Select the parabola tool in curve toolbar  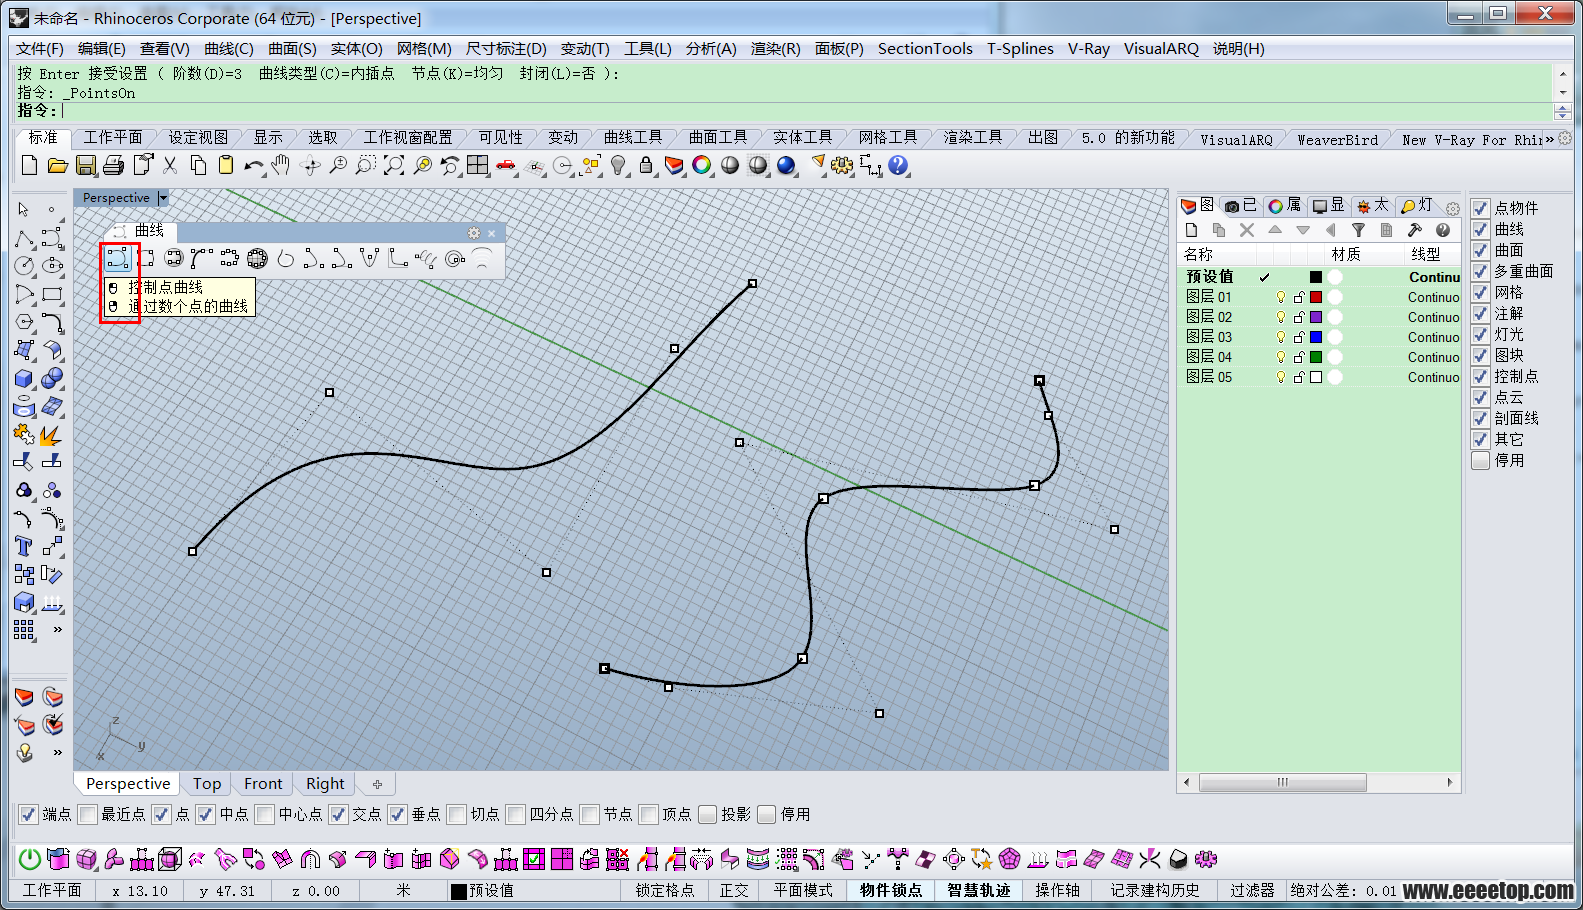click(x=370, y=259)
